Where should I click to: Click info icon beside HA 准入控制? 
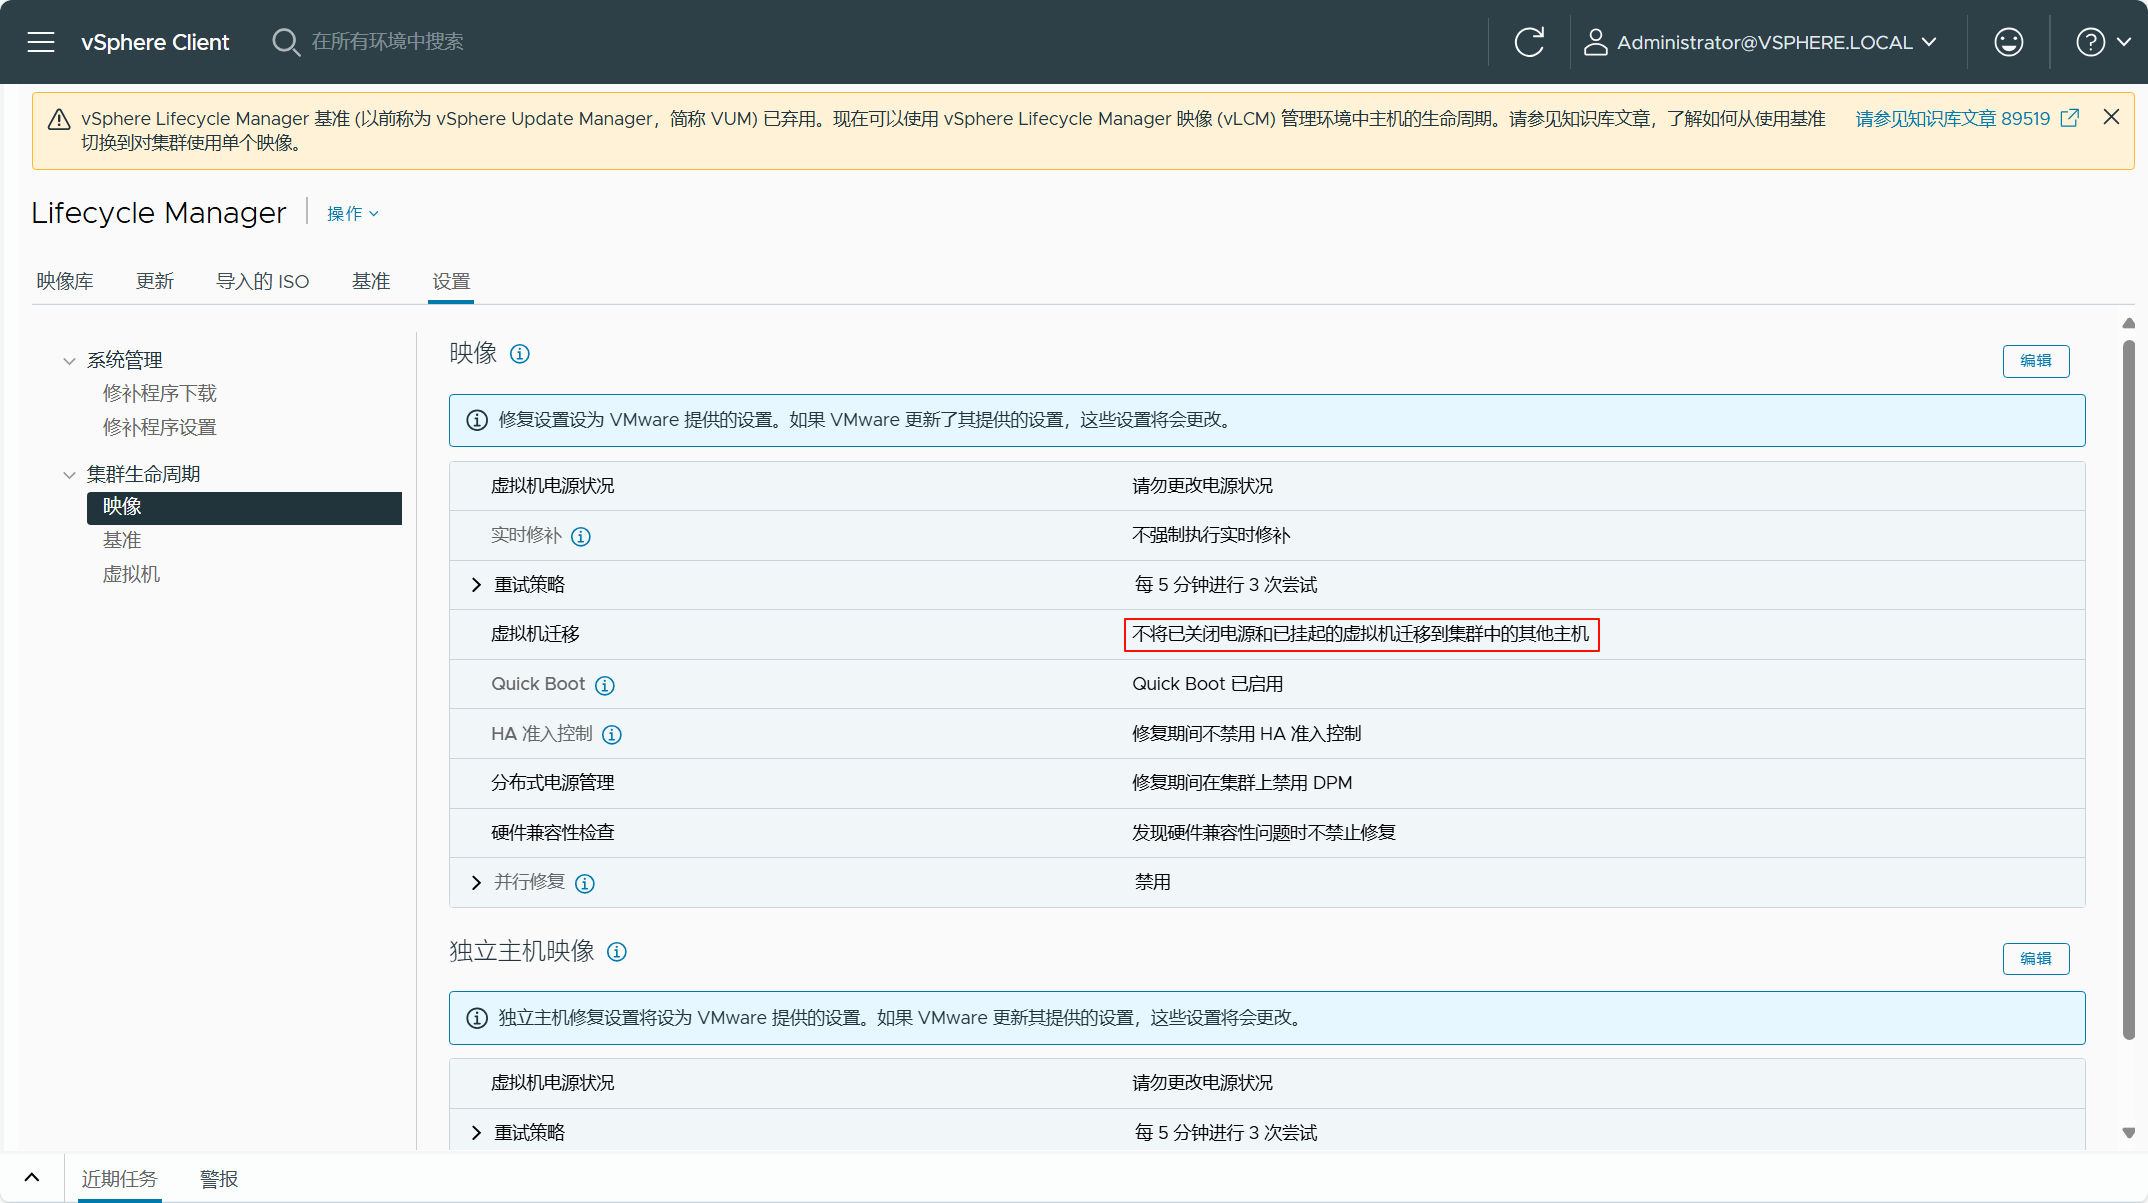[x=612, y=735]
